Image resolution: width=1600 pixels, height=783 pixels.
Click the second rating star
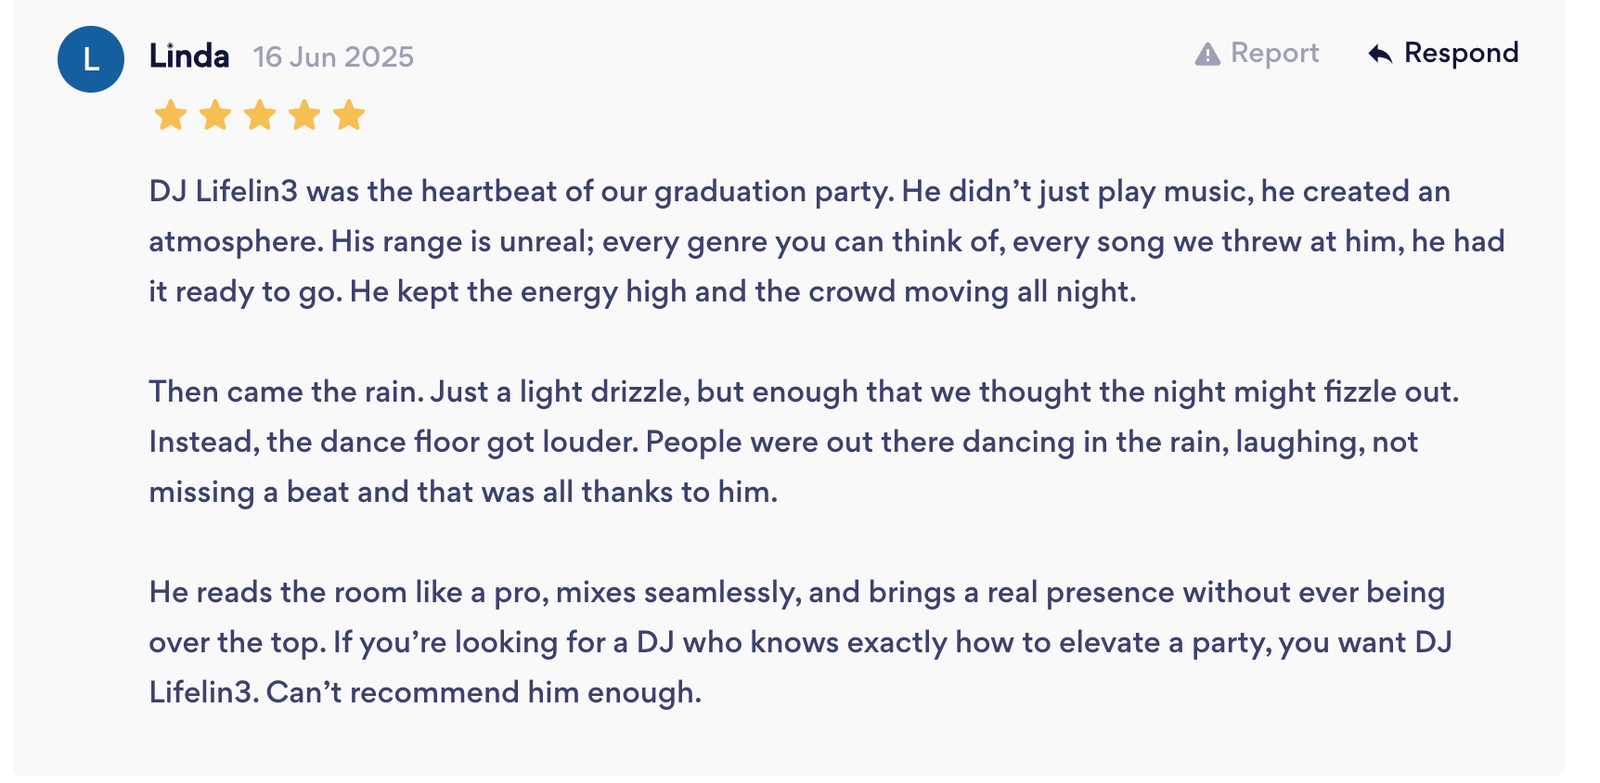(215, 115)
